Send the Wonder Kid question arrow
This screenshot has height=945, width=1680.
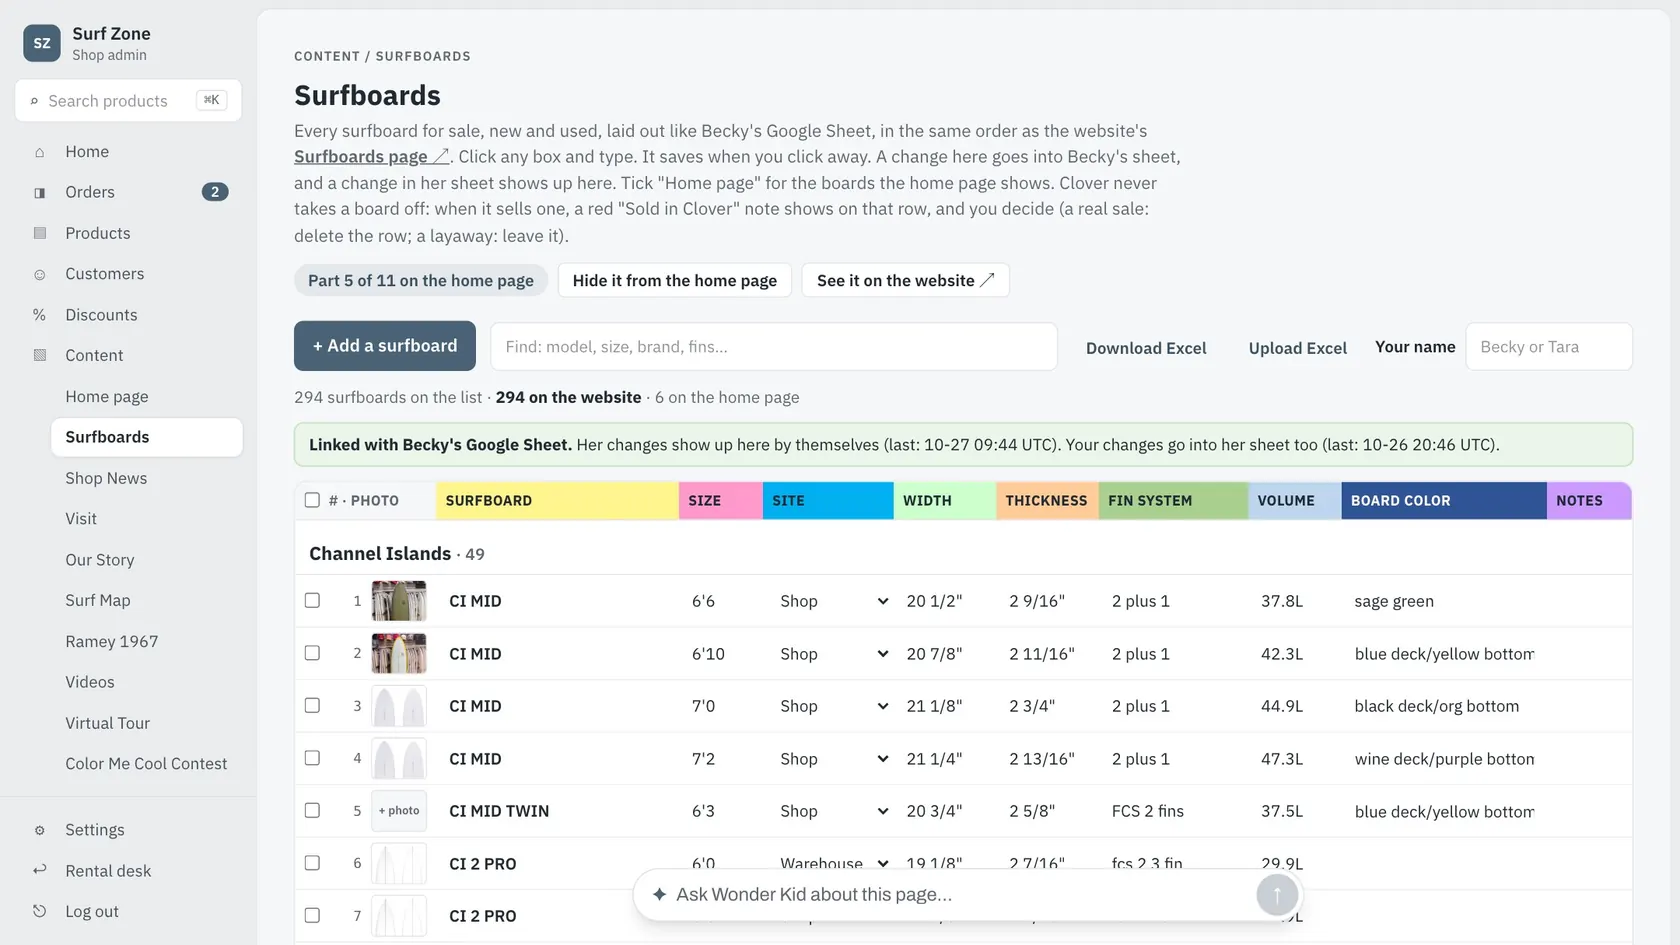coord(1277,895)
